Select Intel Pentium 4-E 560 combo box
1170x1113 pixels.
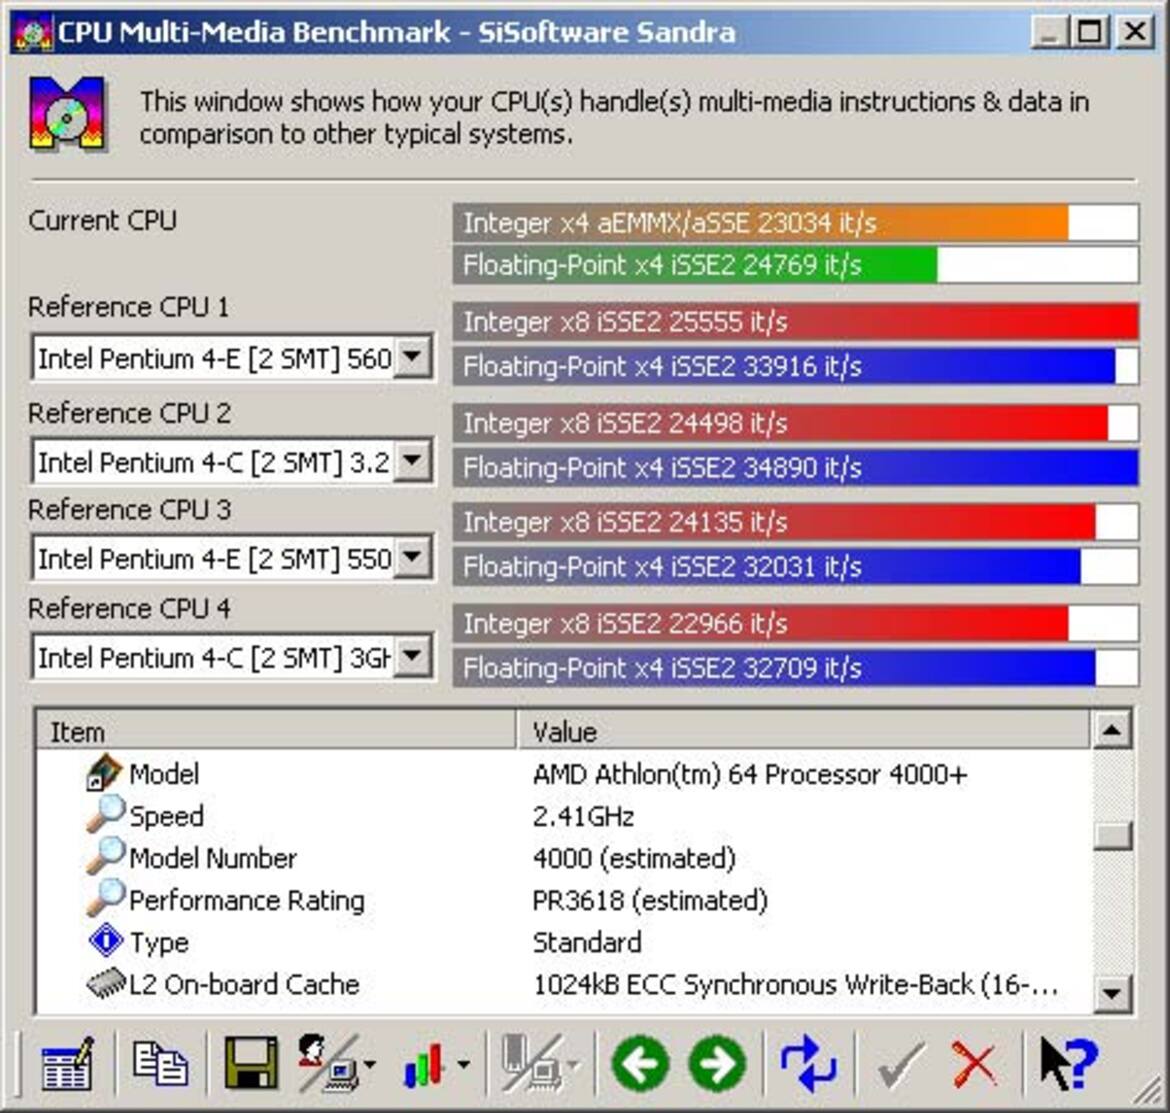231,358
